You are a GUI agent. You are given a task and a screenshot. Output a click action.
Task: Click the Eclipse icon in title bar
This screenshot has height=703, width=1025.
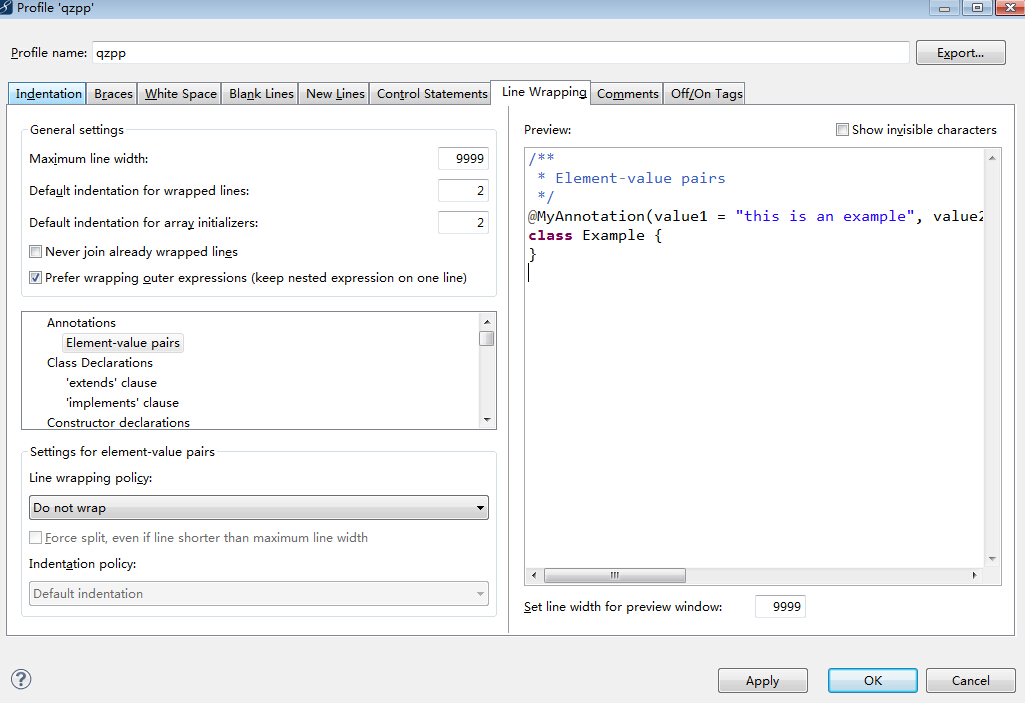[x=8, y=7]
